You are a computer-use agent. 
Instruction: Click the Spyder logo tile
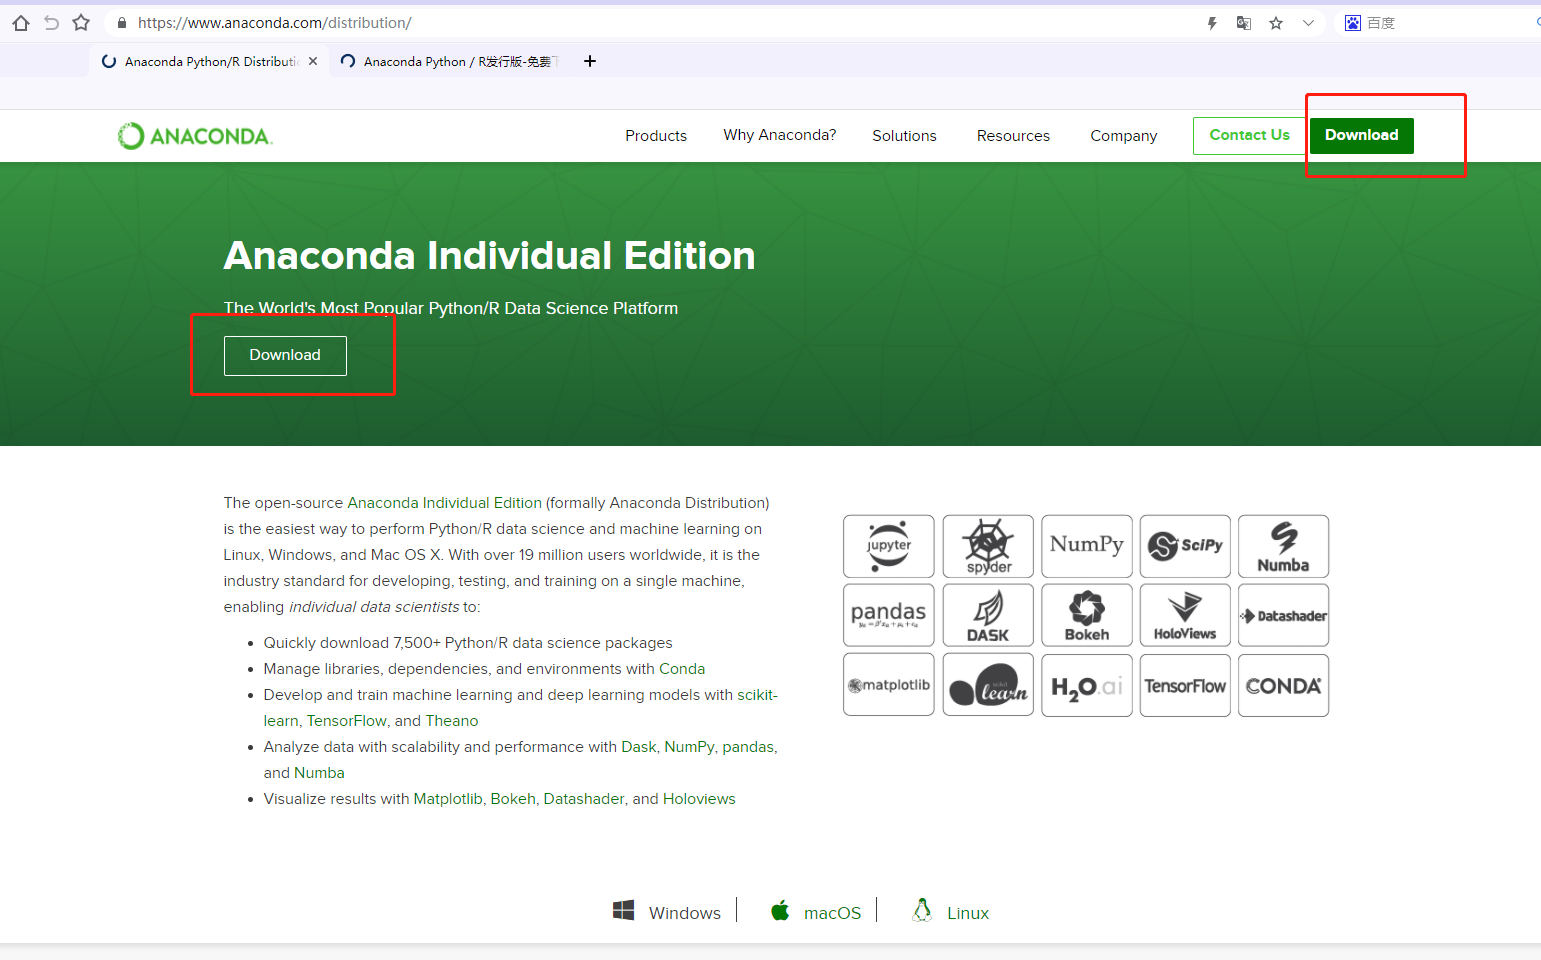coord(988,546)
